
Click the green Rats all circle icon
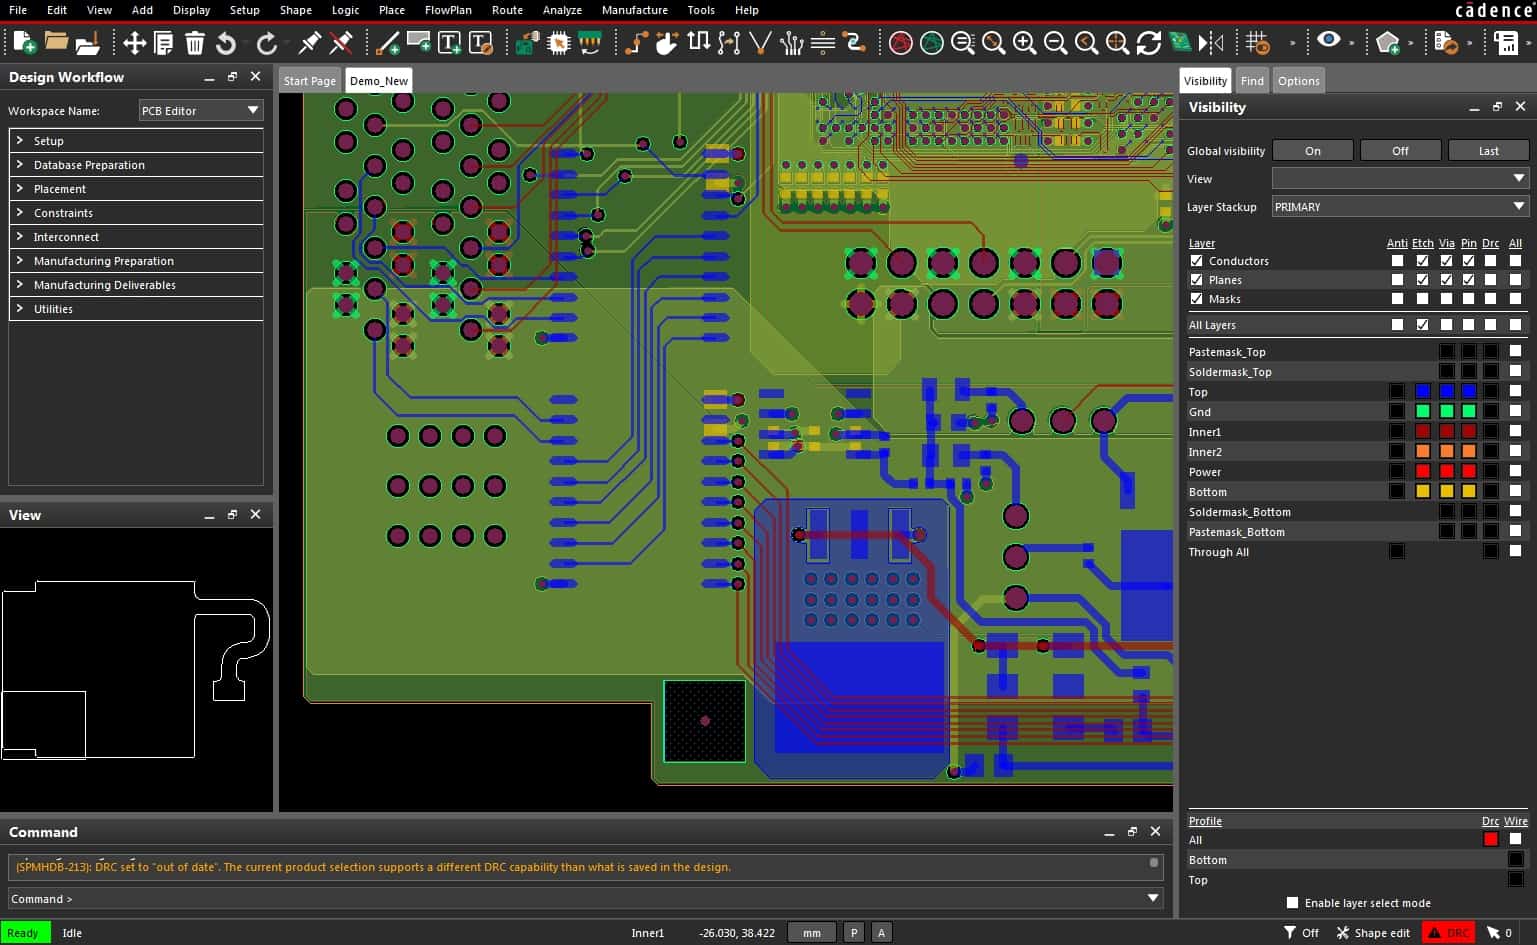[x=931, y=42]
